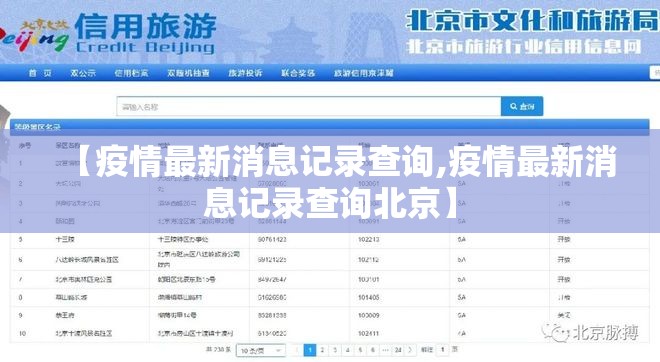This screenshot has width=660, height=362.
Task: Select the 十三陵 scenic area name
Action: (65, 239)
